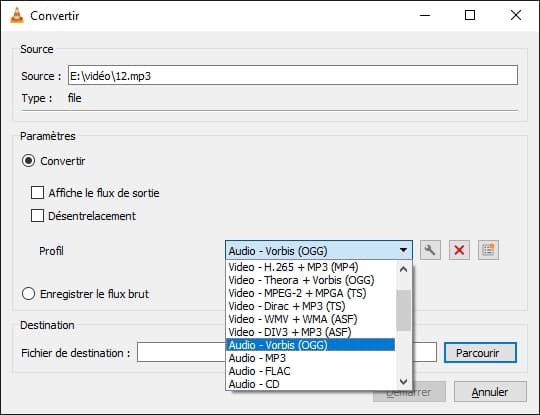Click the Annuler button
The width and height of the screenshot is (540, 415).
(490, 392)
